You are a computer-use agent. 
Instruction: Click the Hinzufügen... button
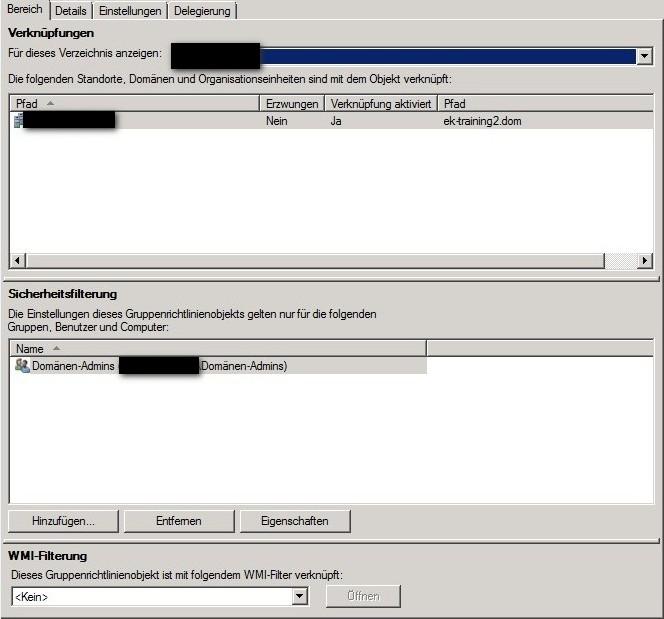pos(63,521)
